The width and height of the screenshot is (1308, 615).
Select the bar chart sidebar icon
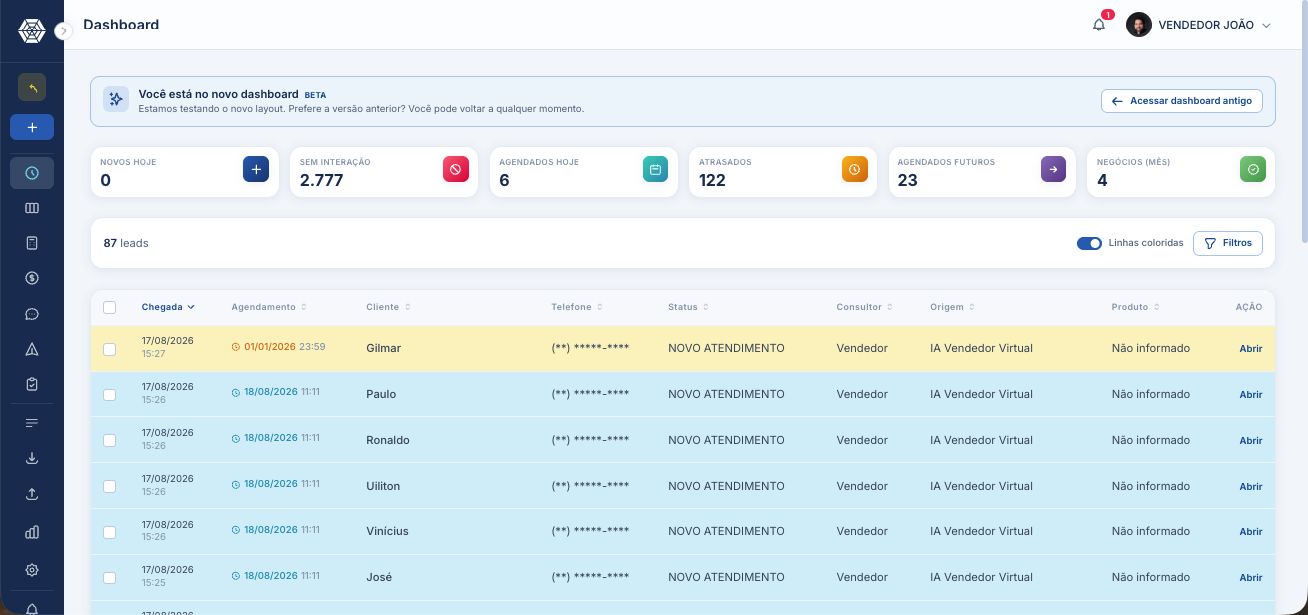click(32, 533)
